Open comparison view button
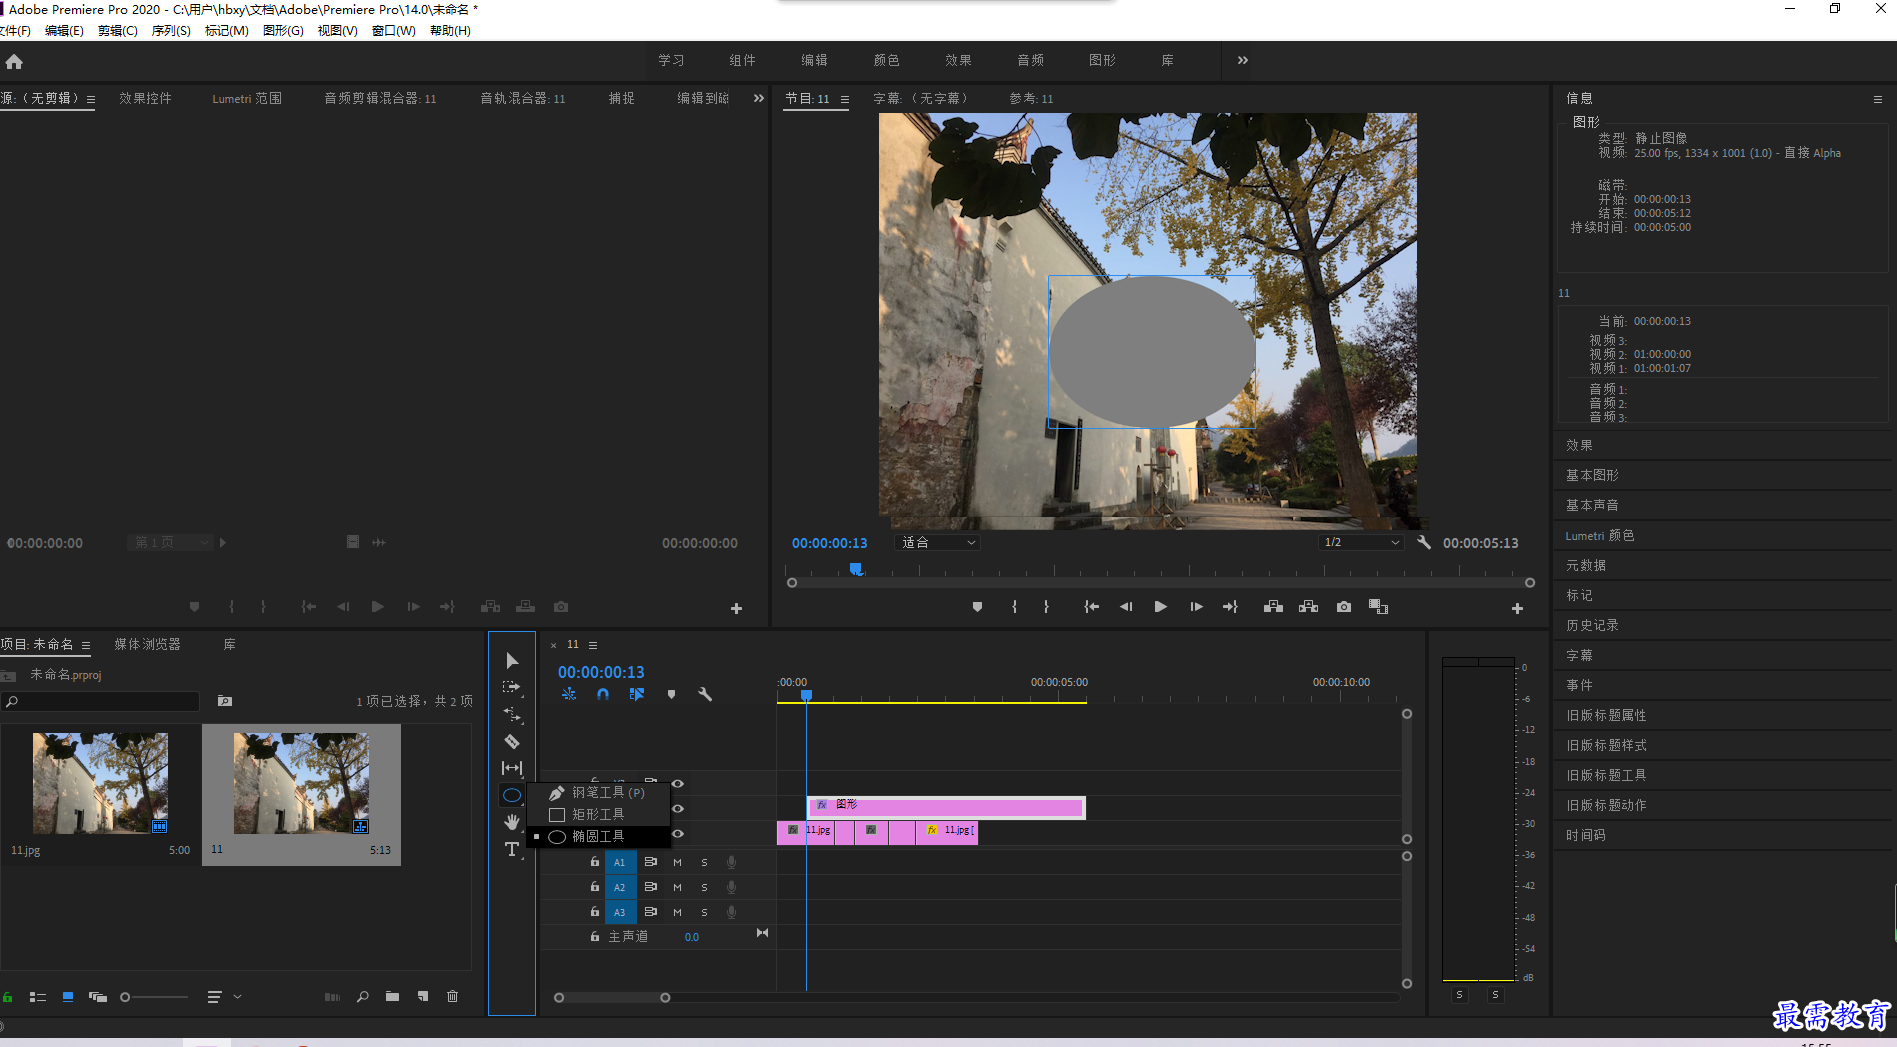Screen dimensions: 1897x1047 [1378, 607]
